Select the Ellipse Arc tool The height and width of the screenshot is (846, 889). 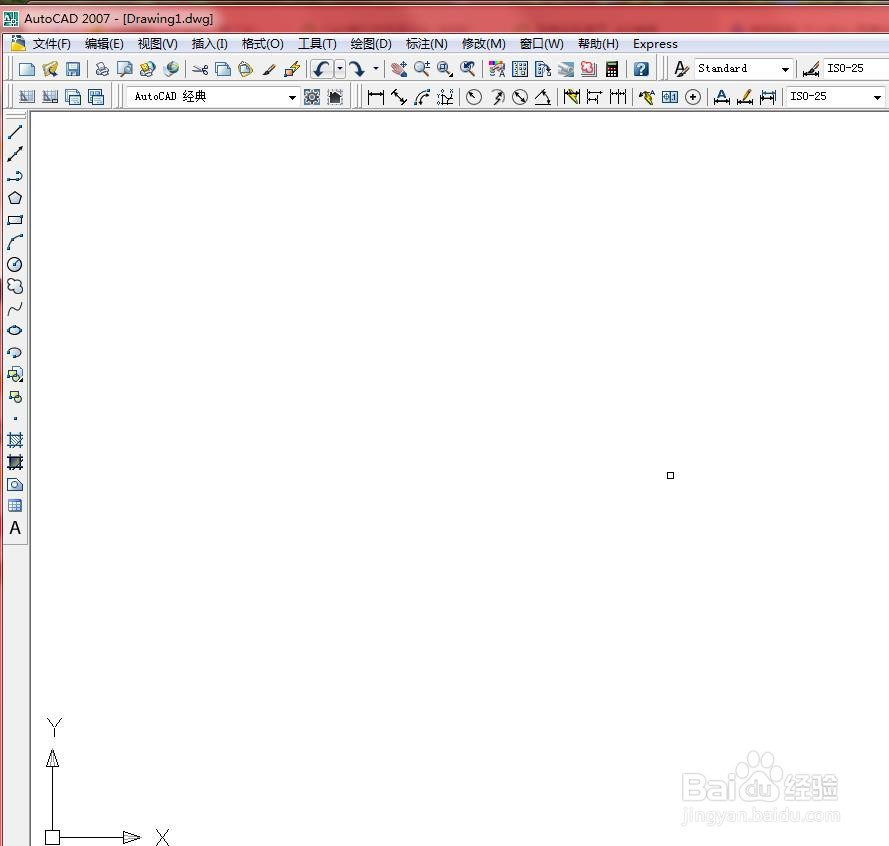(x=15, y=352)
